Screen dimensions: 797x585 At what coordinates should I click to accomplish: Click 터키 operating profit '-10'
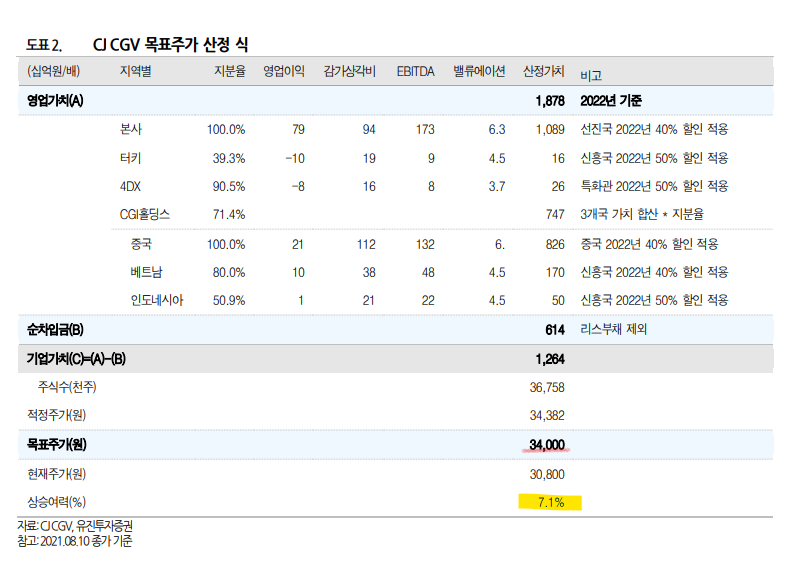[295, 159]
